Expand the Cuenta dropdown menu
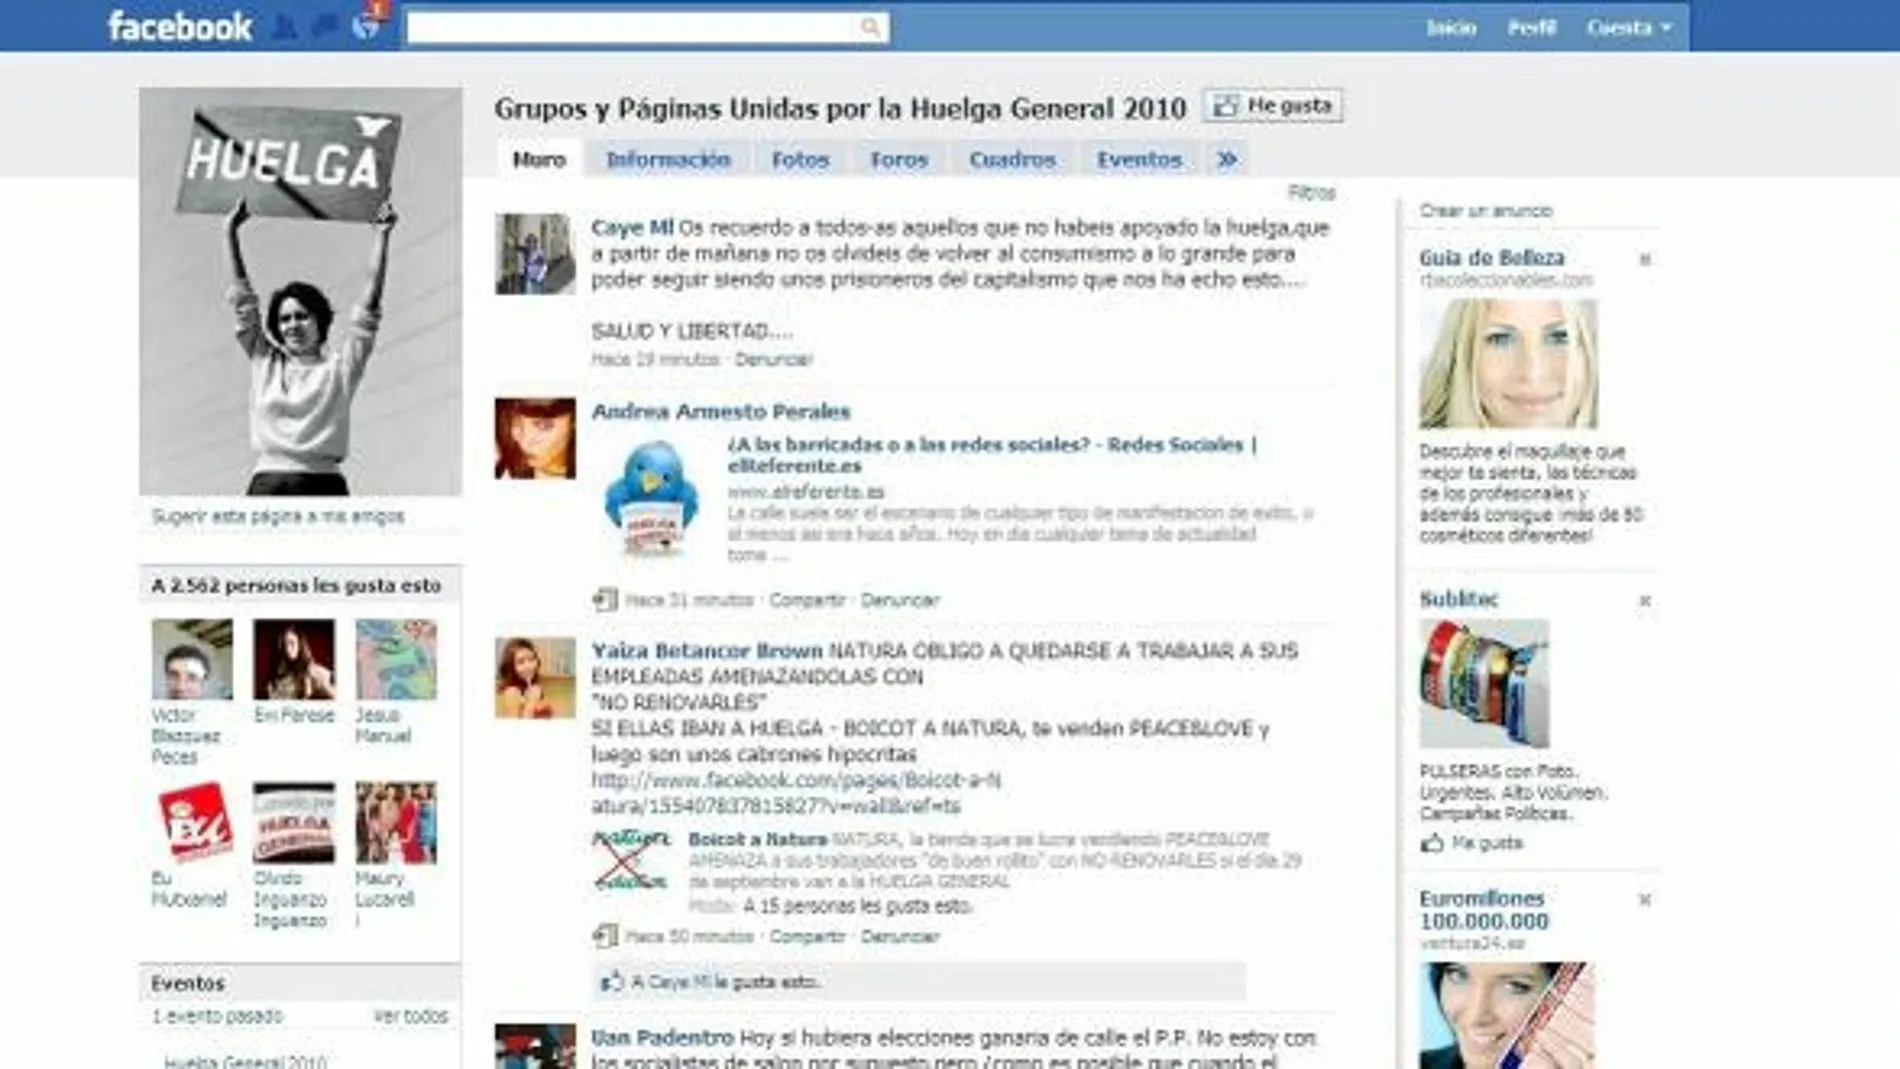 coord(1628,28)
